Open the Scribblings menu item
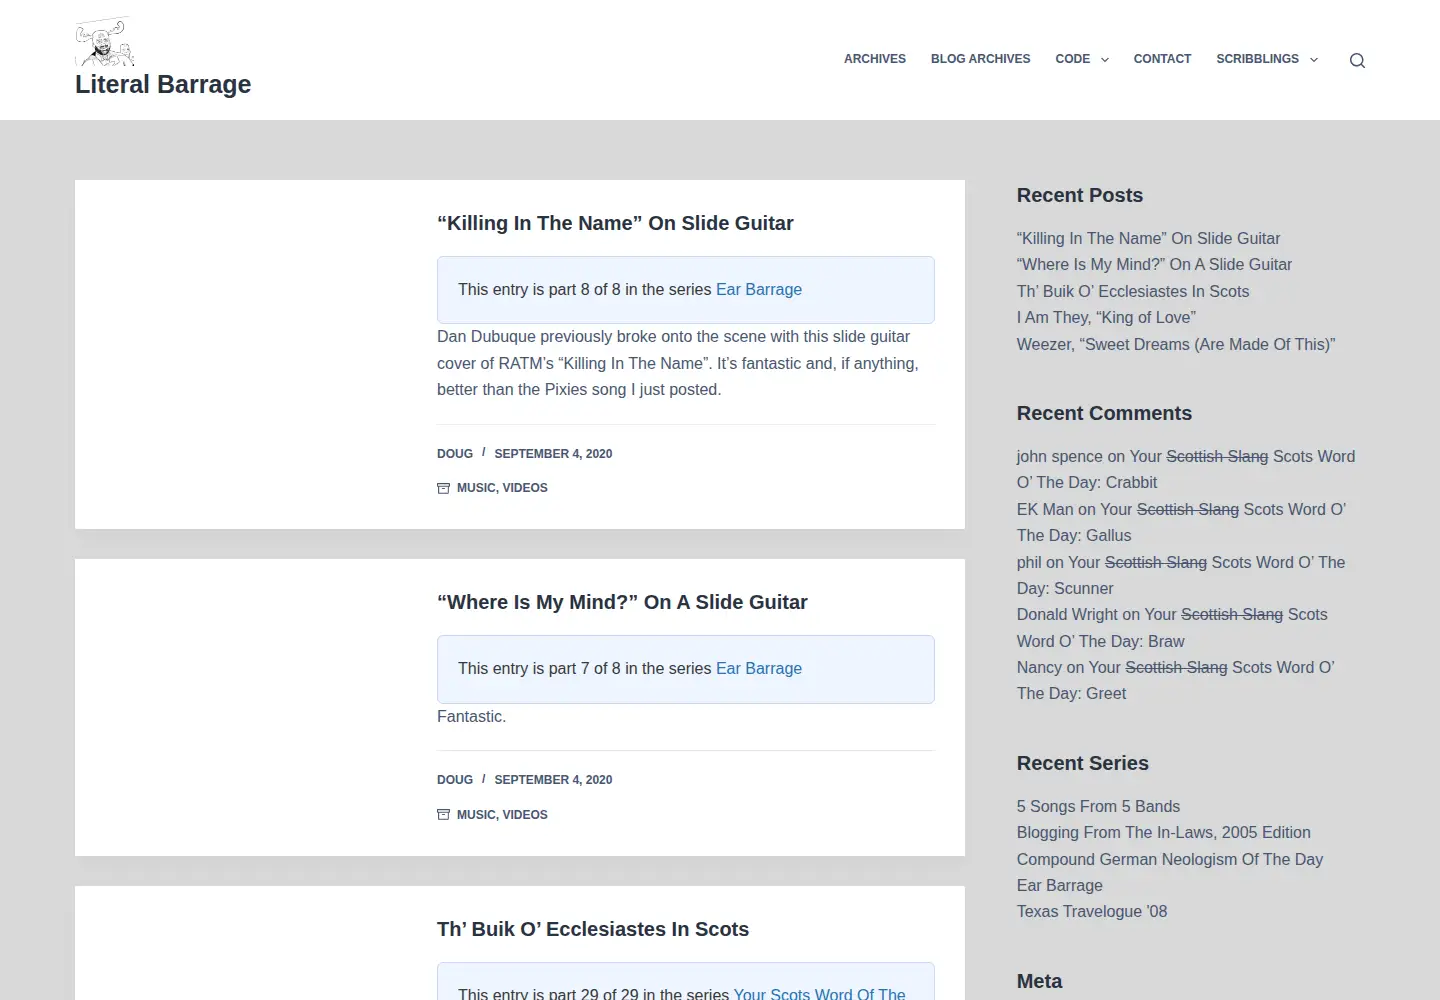The height and width of the screenshot is (1000, 1440). [1257, 59]
